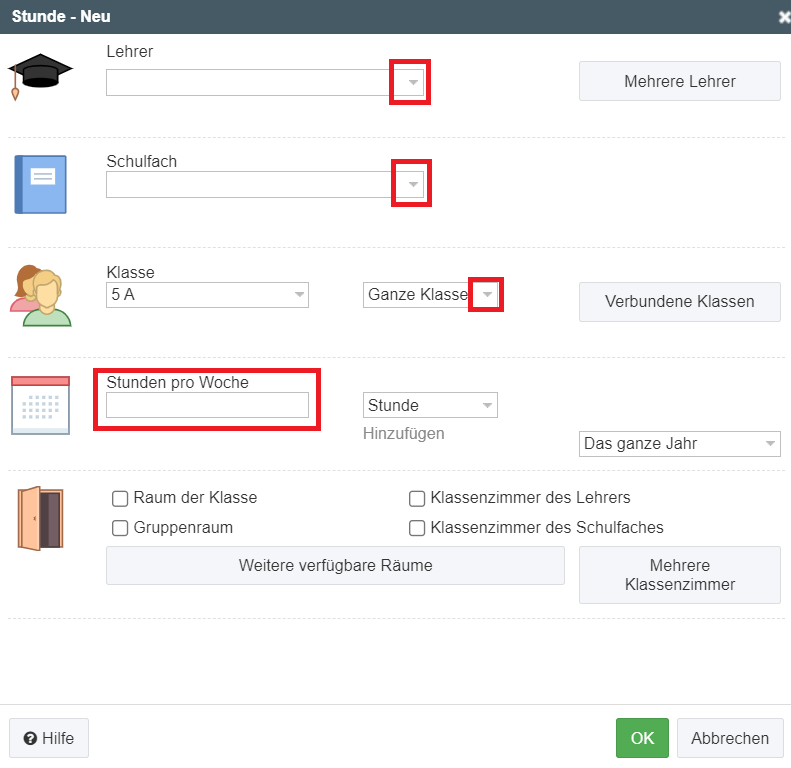Click the Mehrere Lehrer button
Image resolution: width=791 pixels, height=768 pixels.
click(x=680, y=81)
